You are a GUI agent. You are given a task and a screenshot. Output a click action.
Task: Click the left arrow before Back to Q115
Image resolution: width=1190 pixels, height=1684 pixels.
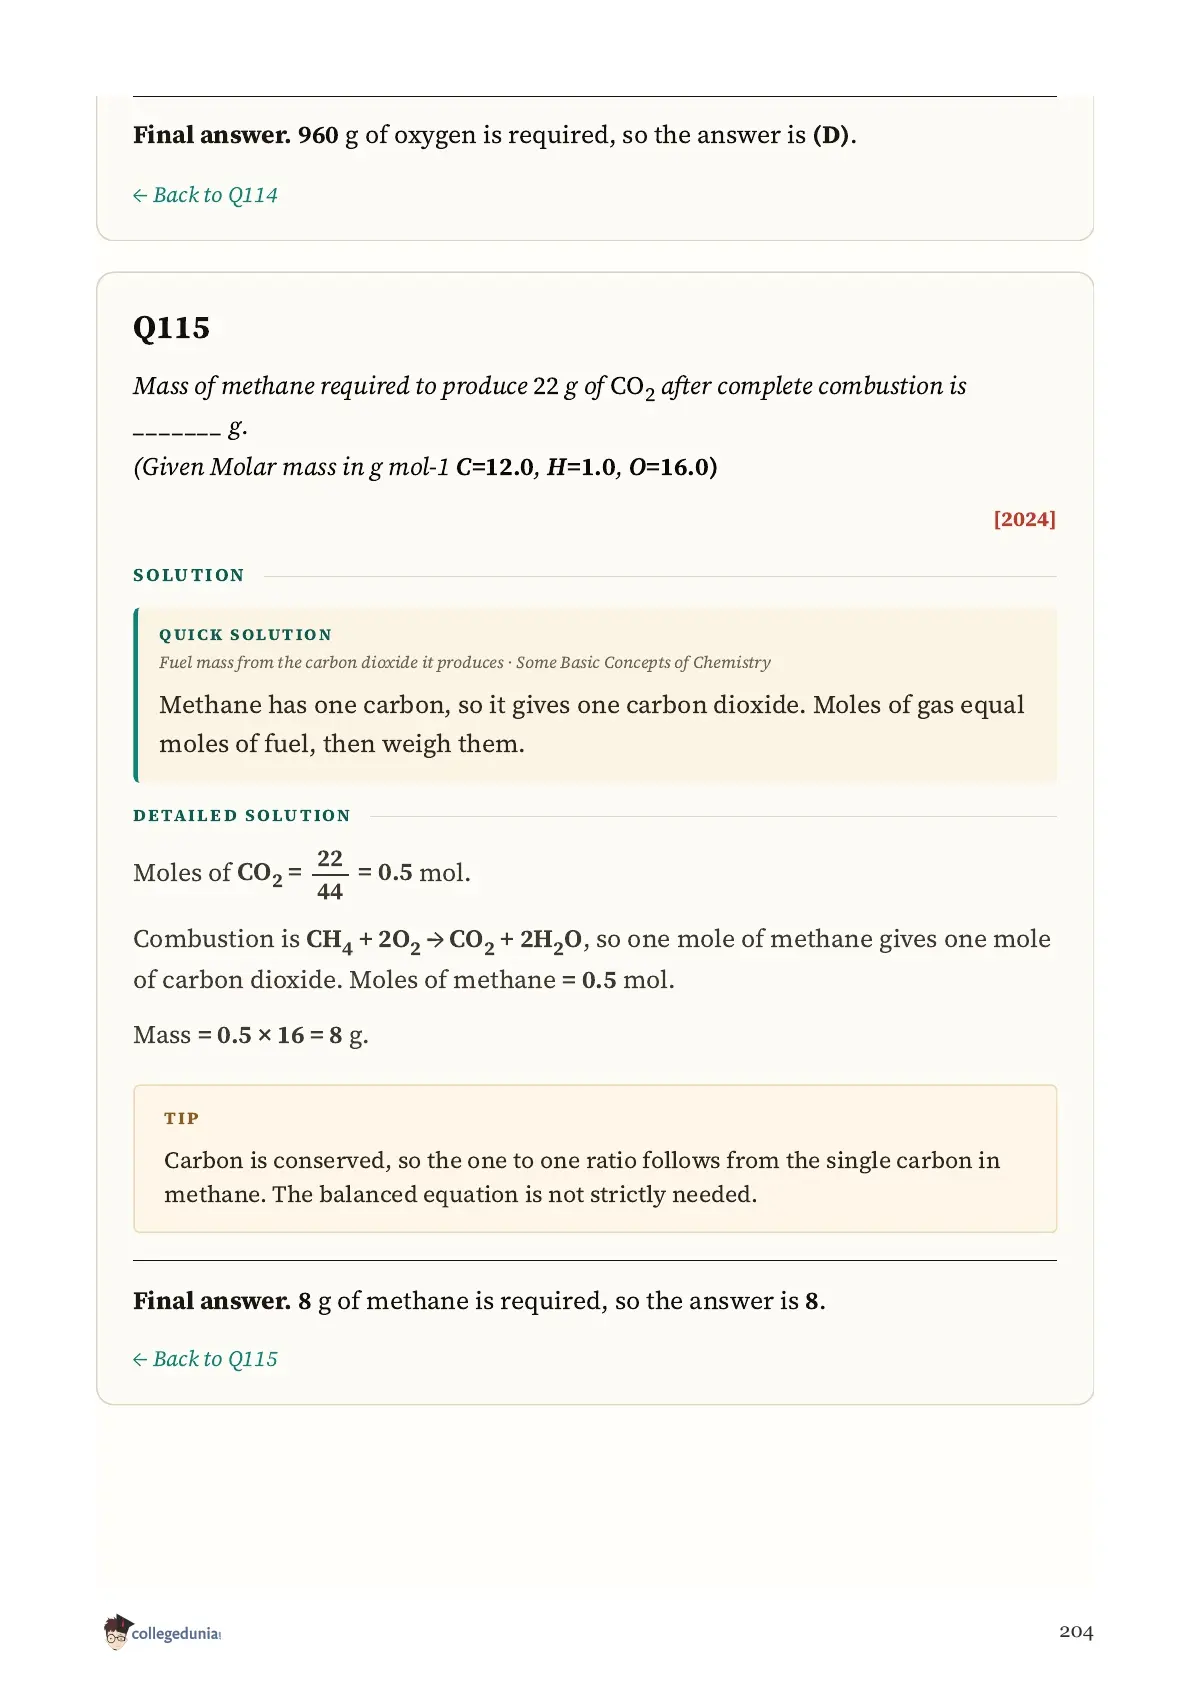(140, 1360)
